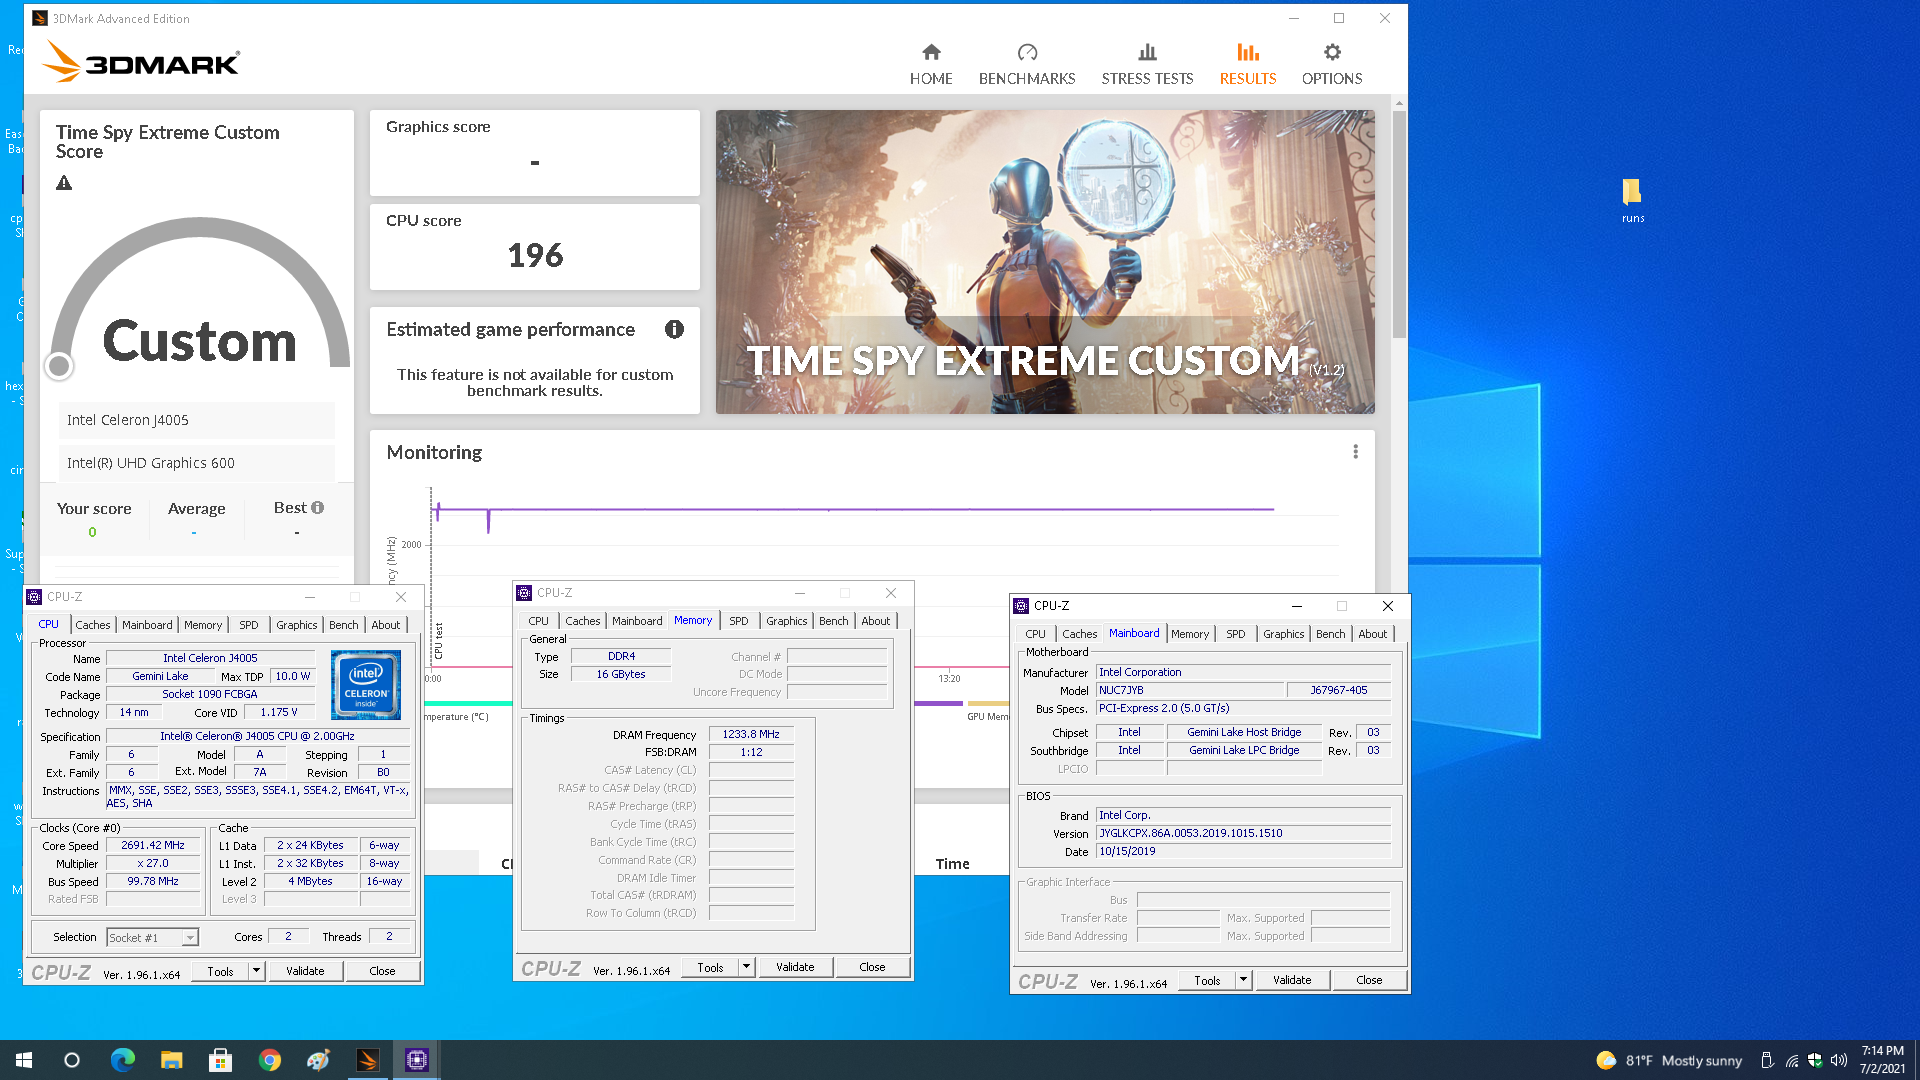Click the Core Speed 2691.42 MHz field

153,845
